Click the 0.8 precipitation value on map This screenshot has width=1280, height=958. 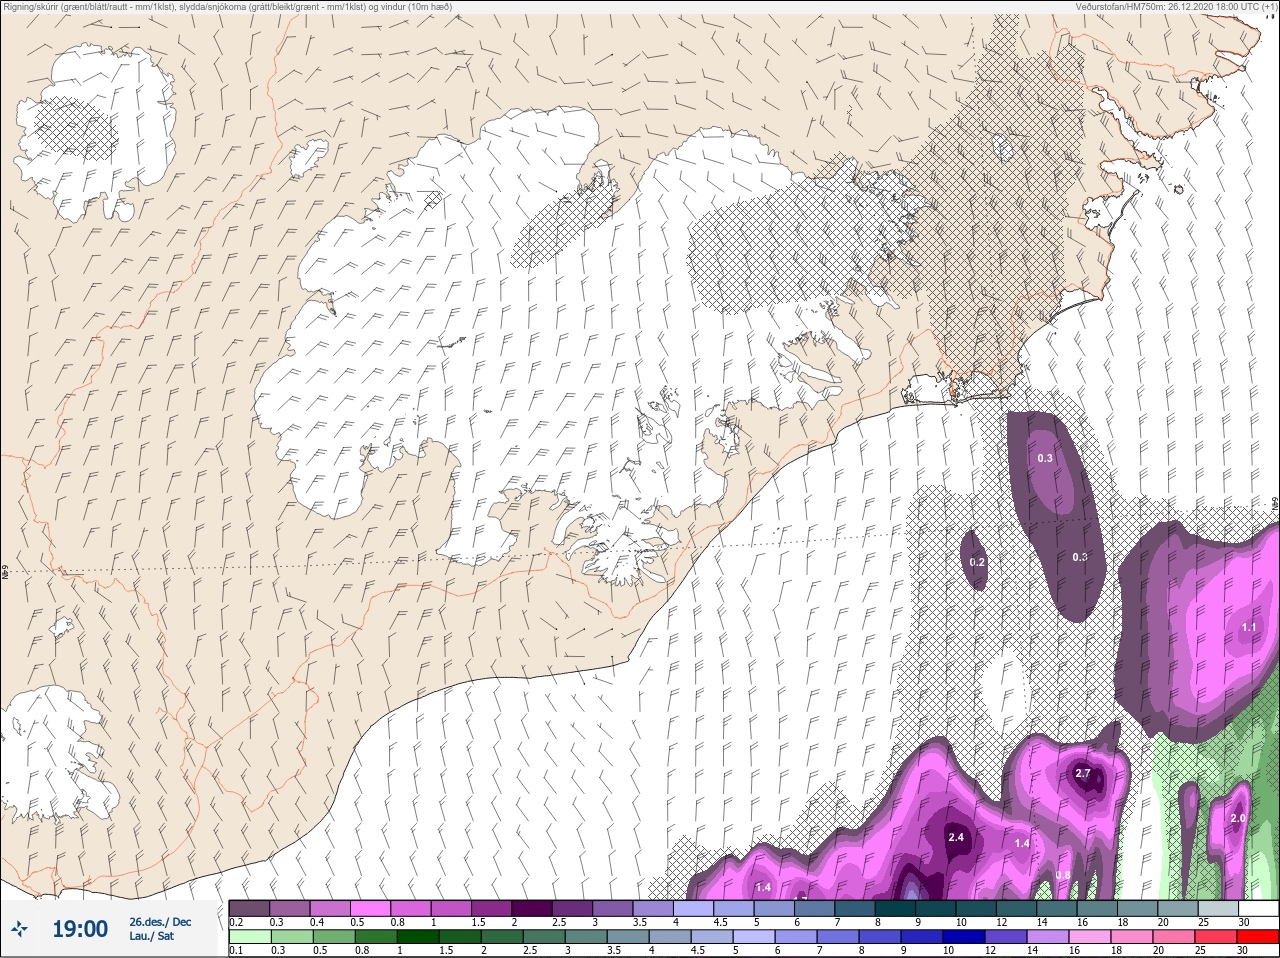click(x=1063, y=875)
